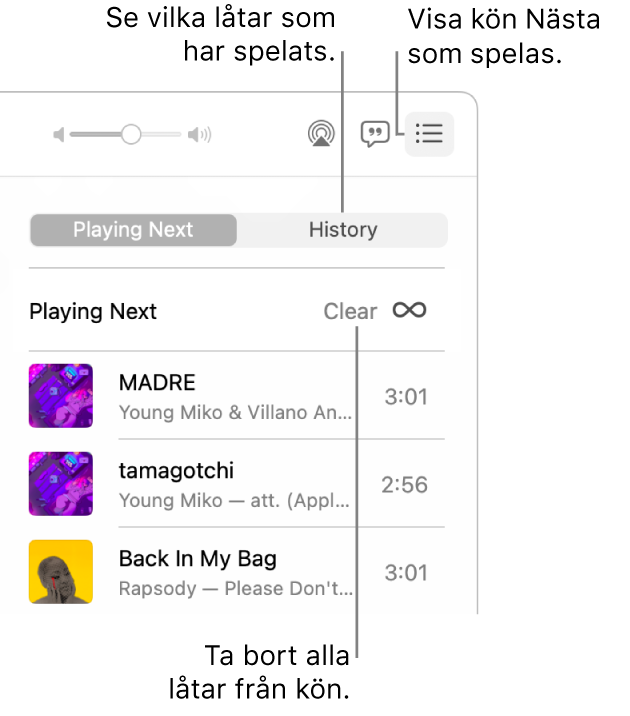Click the MADRE album artwork

(61, 396)
